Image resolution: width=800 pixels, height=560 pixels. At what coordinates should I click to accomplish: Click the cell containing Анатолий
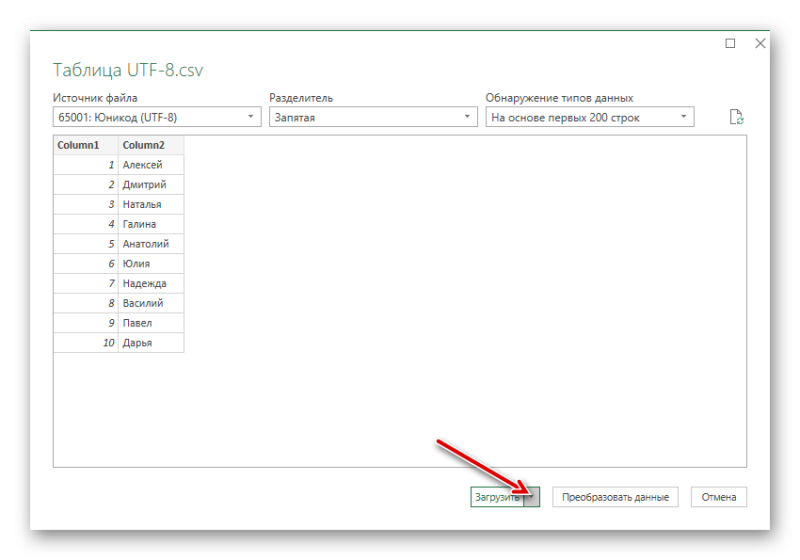point(151,244)
